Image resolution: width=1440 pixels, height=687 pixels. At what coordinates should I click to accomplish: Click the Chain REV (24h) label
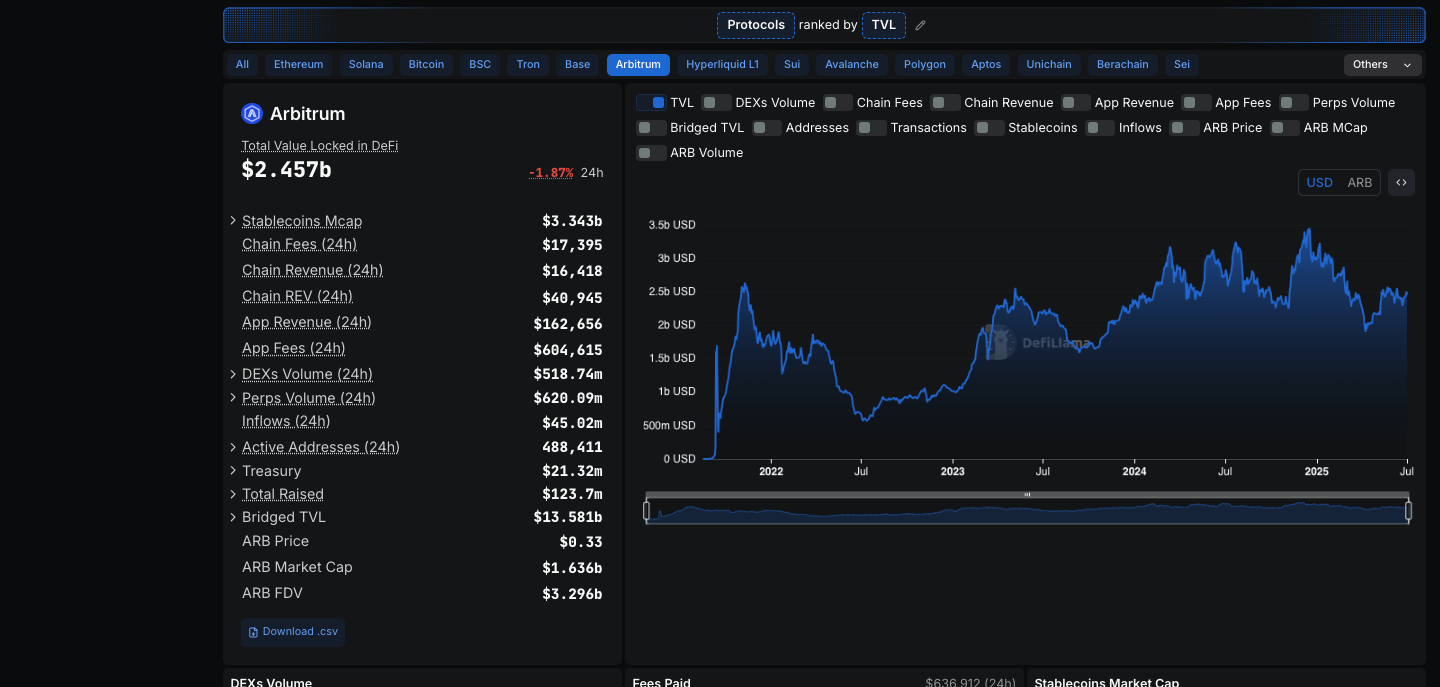[x=297, y=297]
